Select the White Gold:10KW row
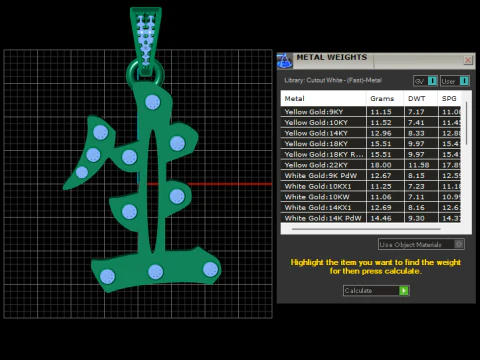The height and width of the screenshot is (360, 480). pyautogui.click(x=371, y=197)
